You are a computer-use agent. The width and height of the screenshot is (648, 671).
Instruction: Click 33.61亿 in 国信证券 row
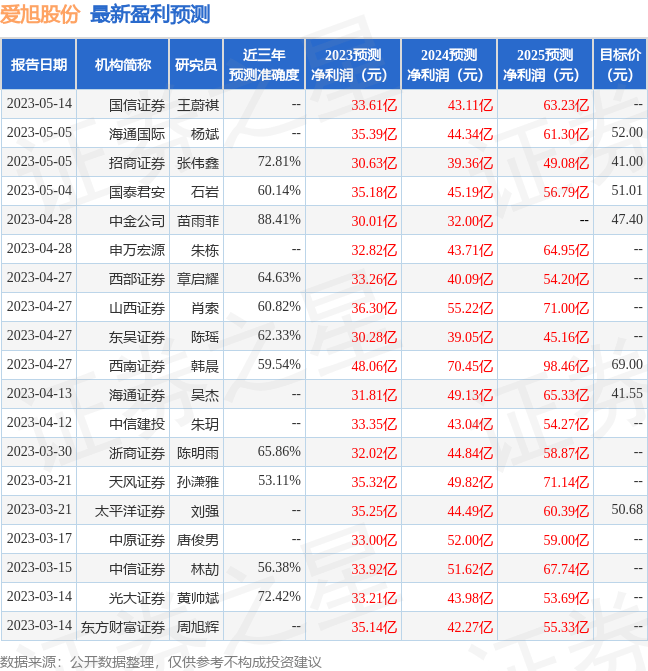(374, 105)
